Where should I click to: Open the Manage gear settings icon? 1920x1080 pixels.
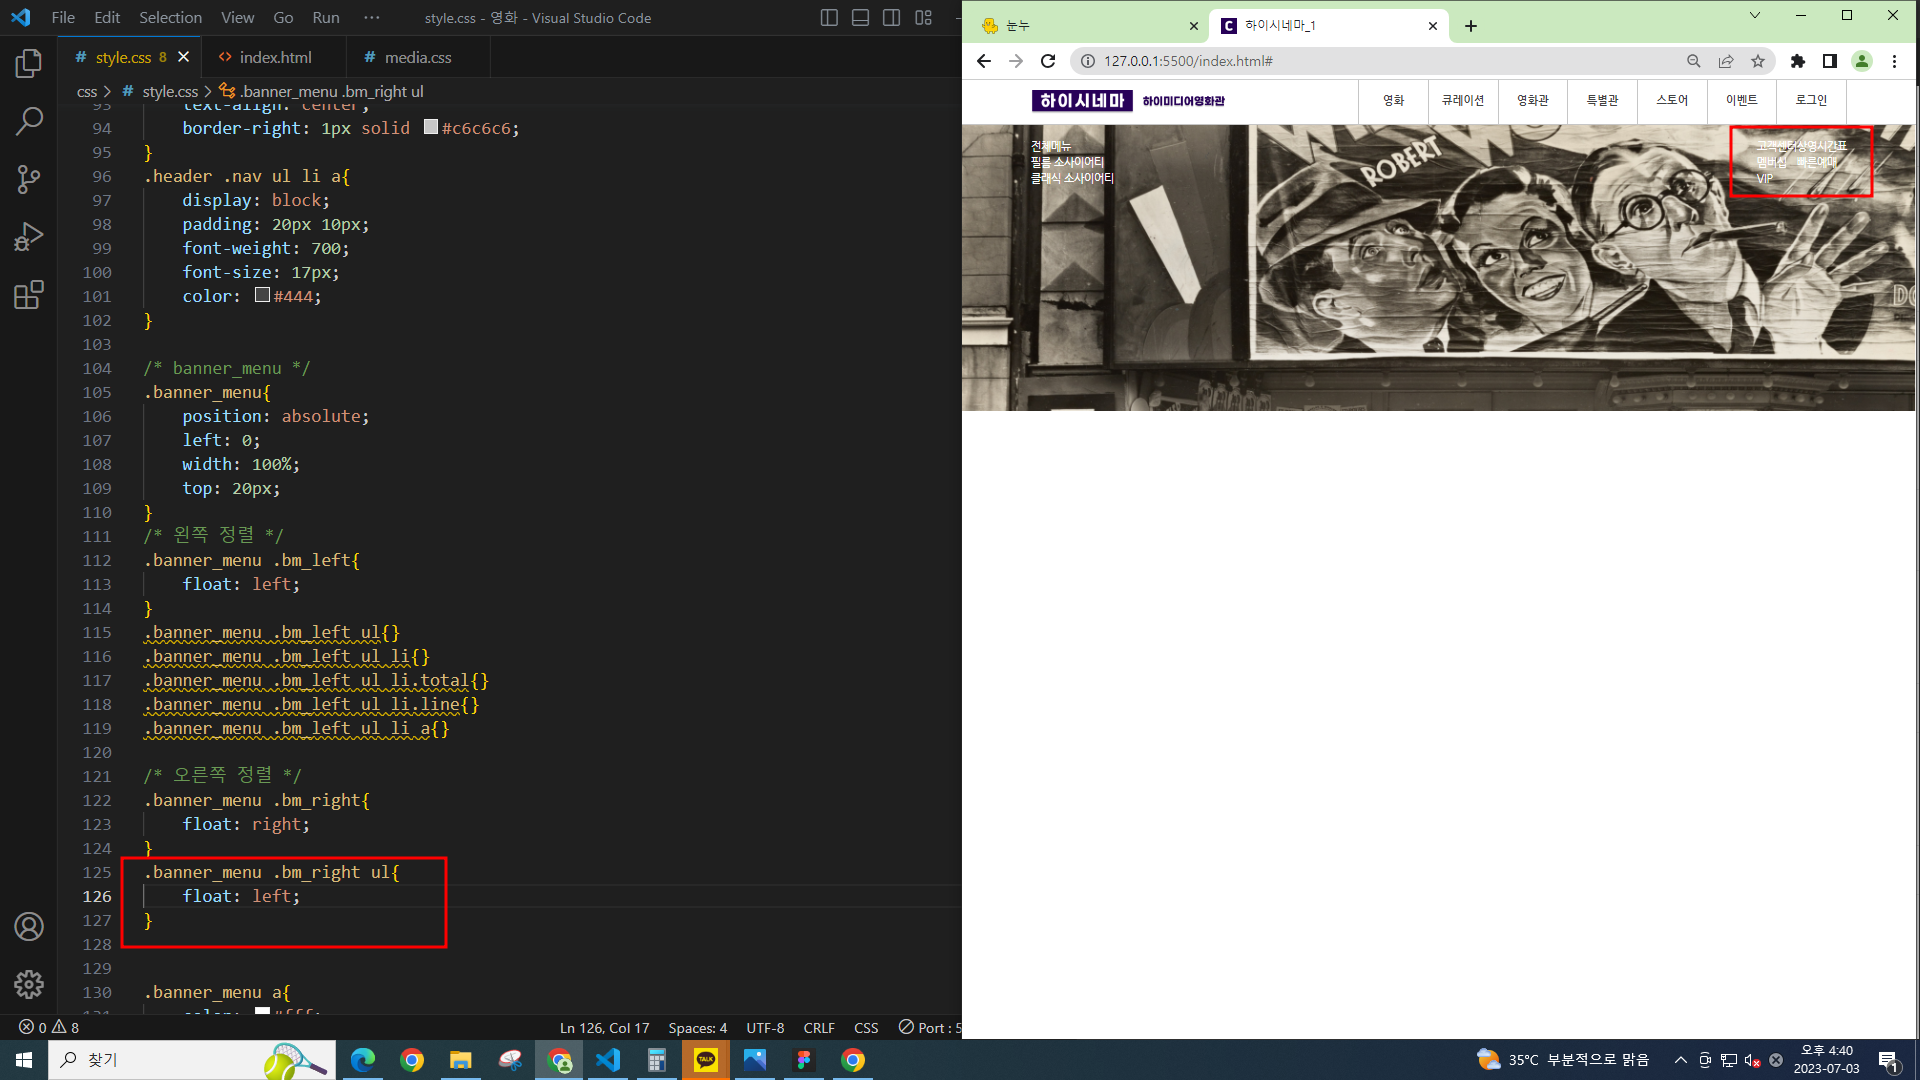tap(29, 984)
